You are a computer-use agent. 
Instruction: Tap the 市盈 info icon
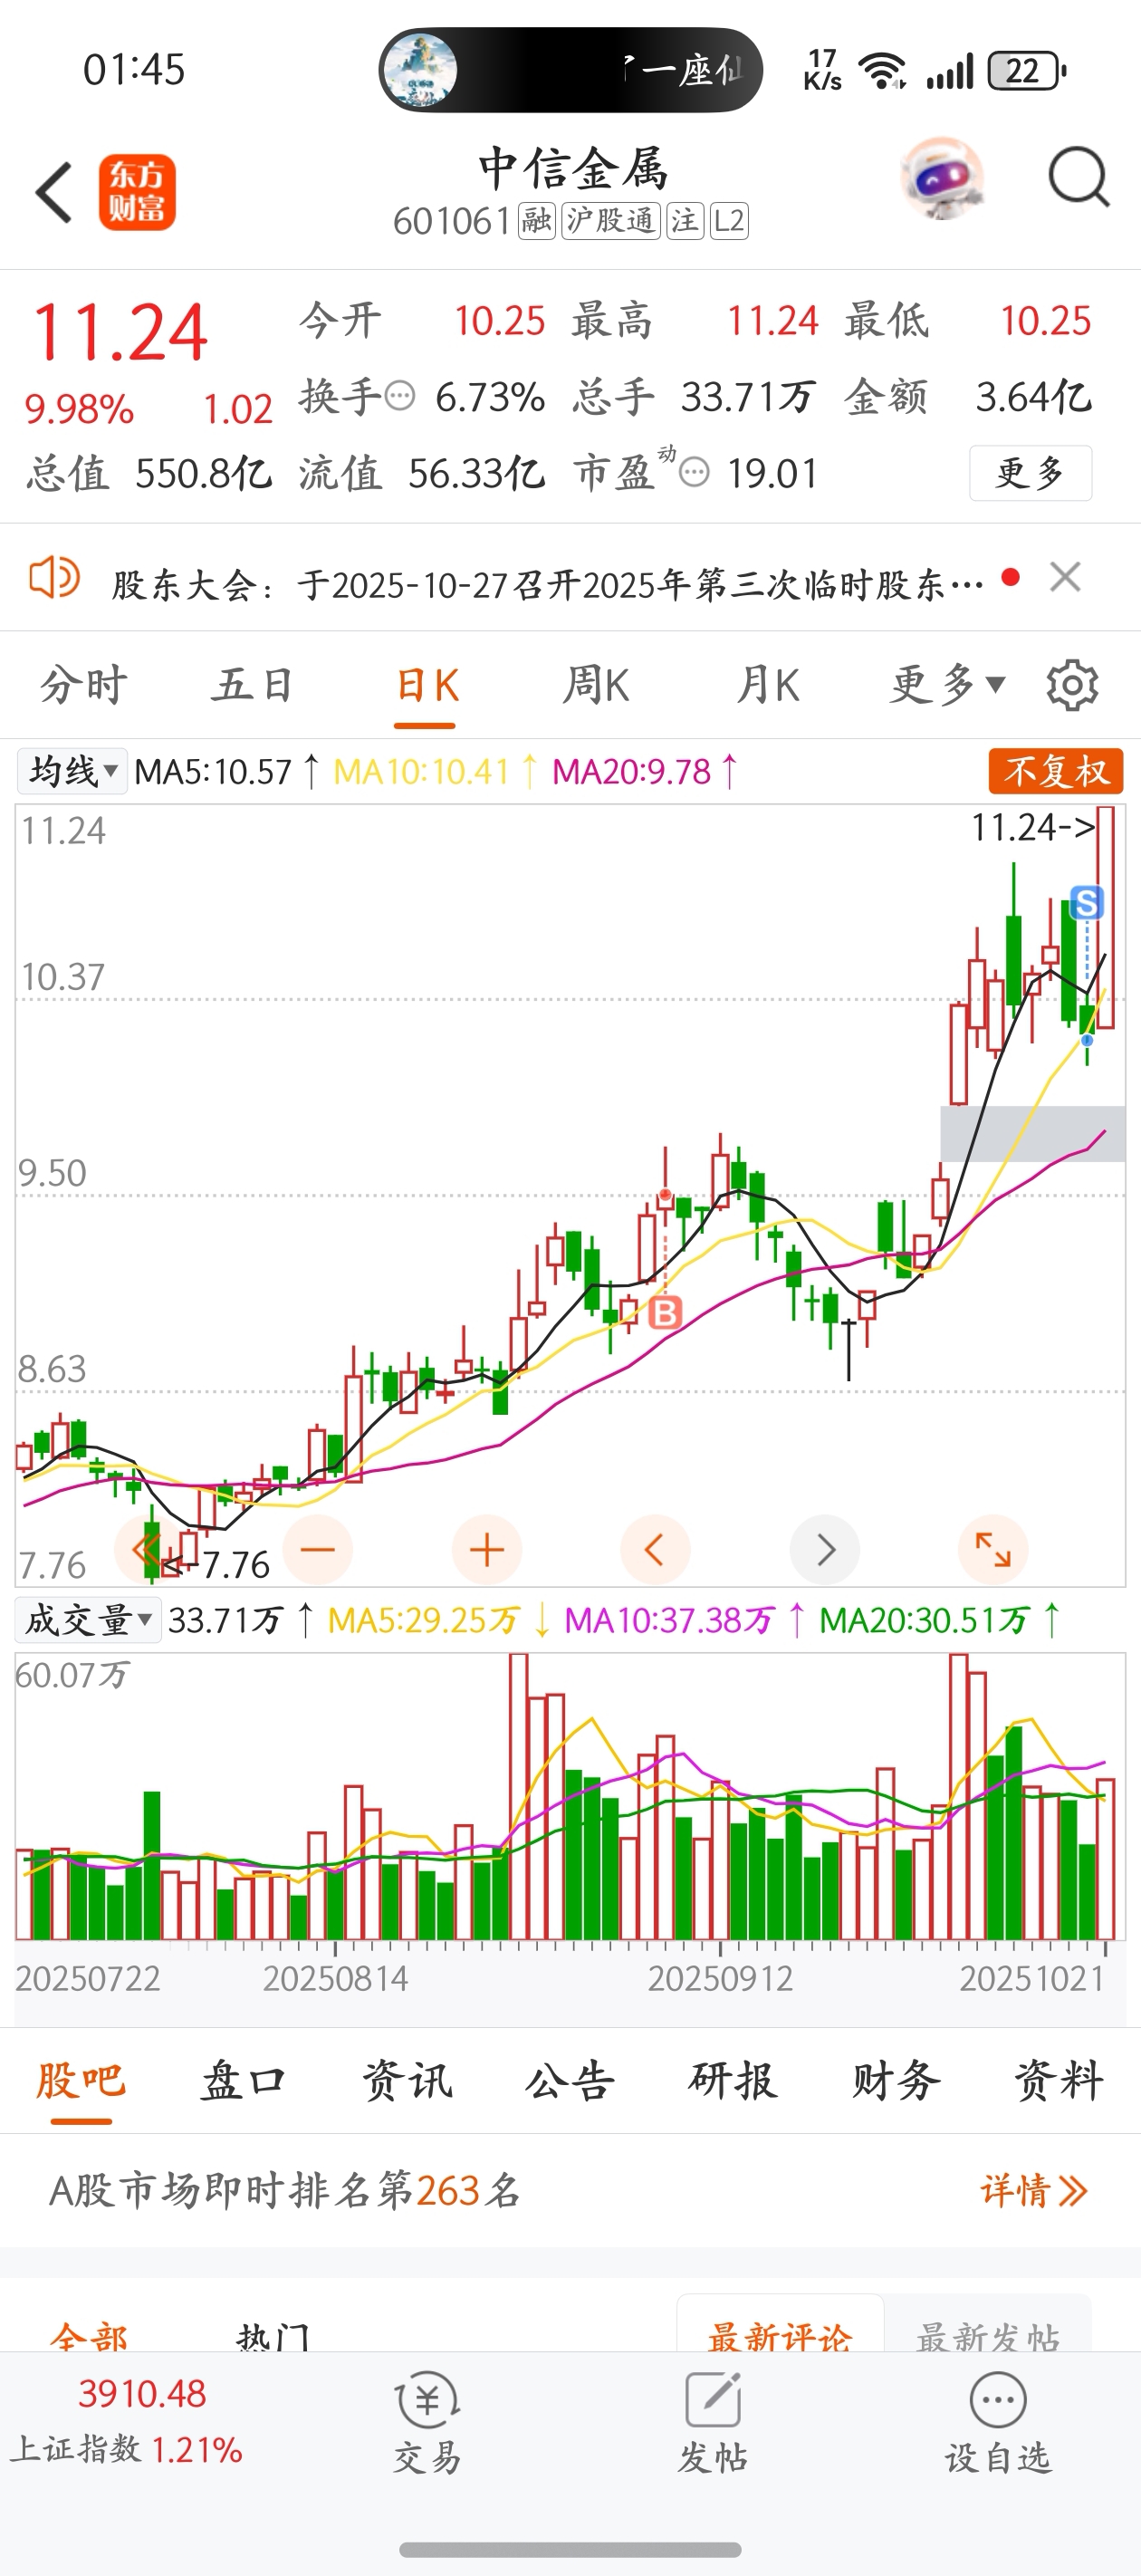click(694, 472)
